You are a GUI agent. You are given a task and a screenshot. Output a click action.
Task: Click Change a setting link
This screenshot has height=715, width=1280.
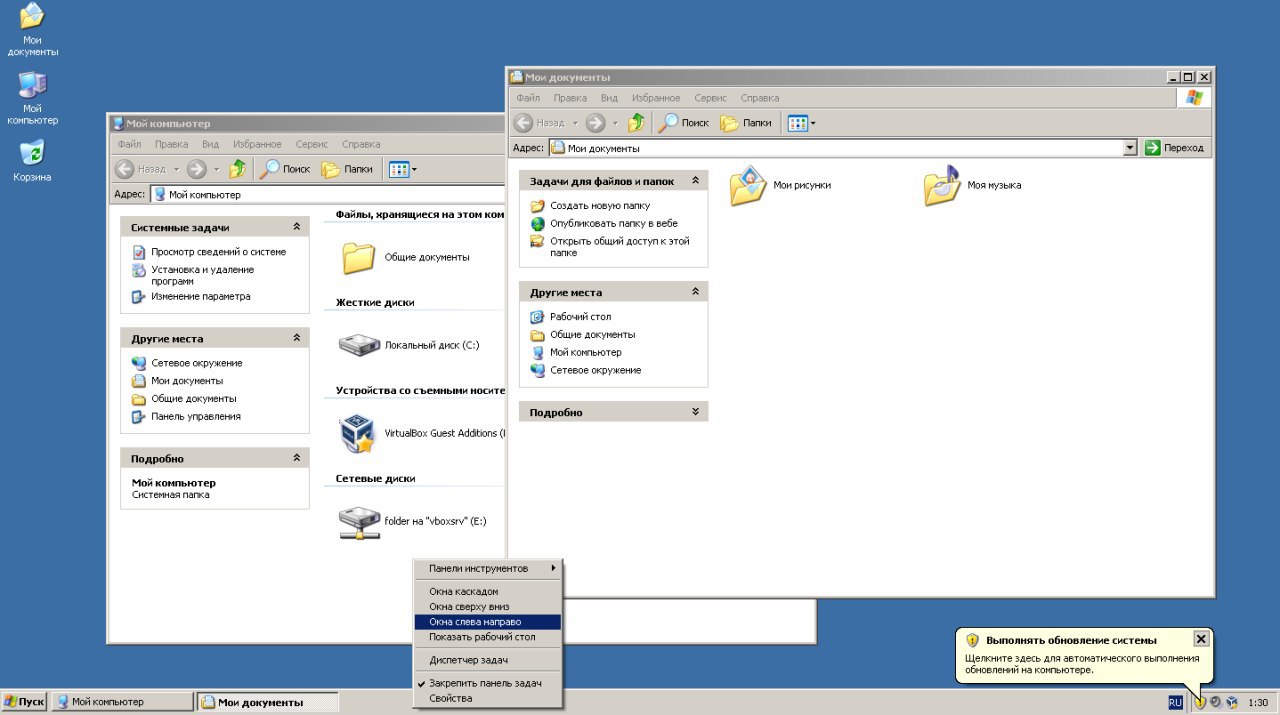(x=200, y=296)
